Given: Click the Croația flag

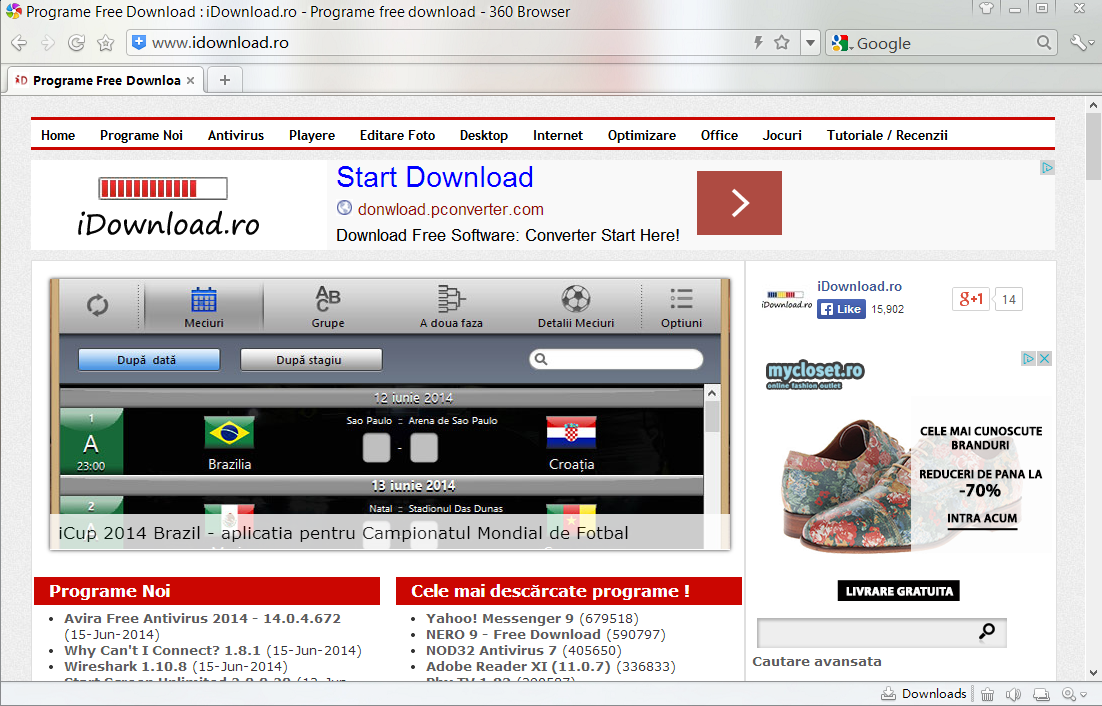Looking at the screenshot, I should coord(571,433).
